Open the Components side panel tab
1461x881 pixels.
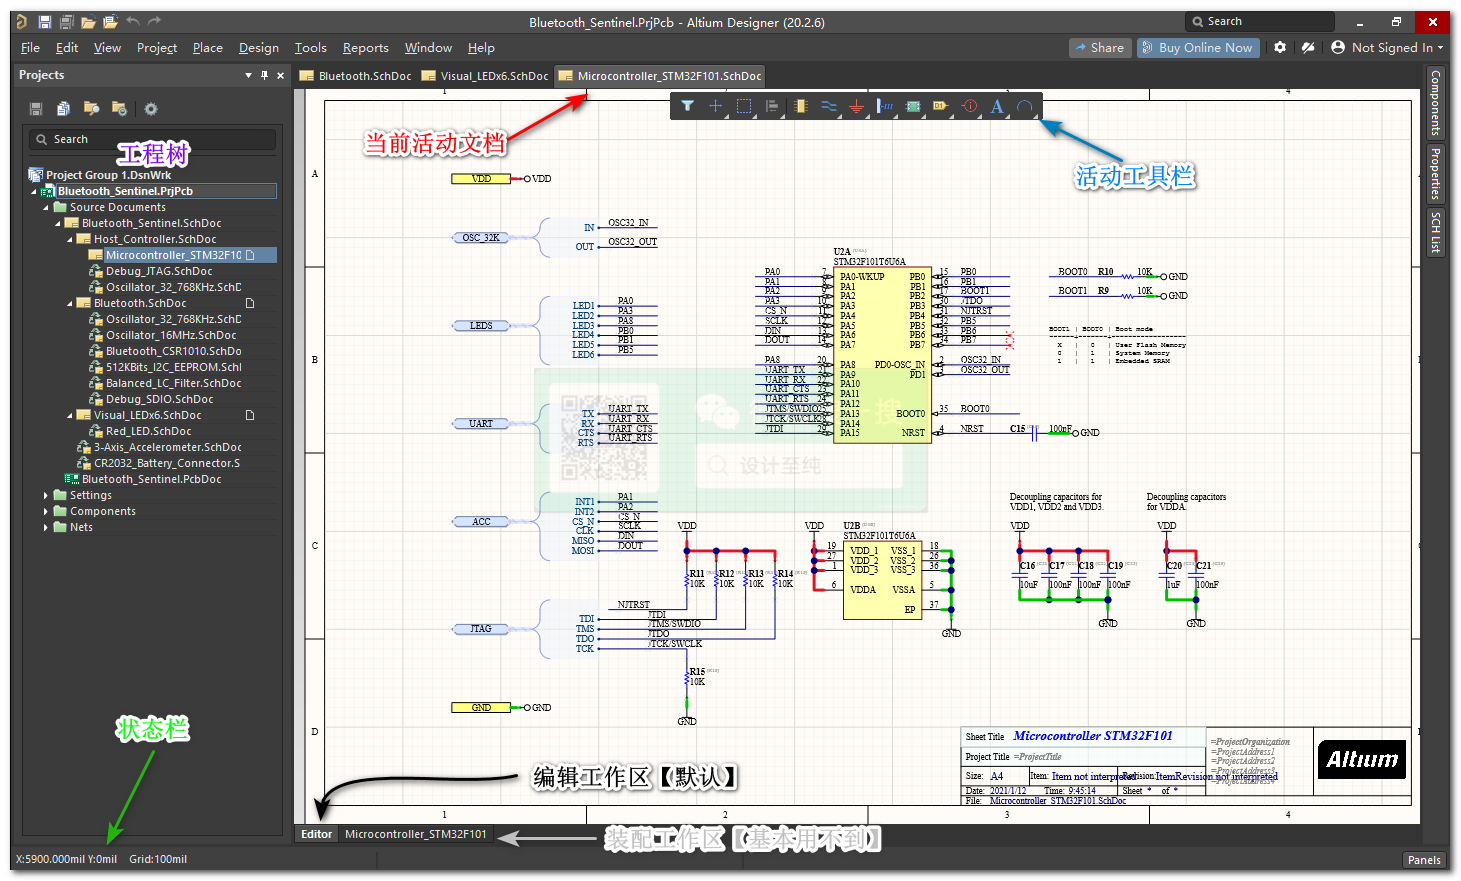(1435, 102)
